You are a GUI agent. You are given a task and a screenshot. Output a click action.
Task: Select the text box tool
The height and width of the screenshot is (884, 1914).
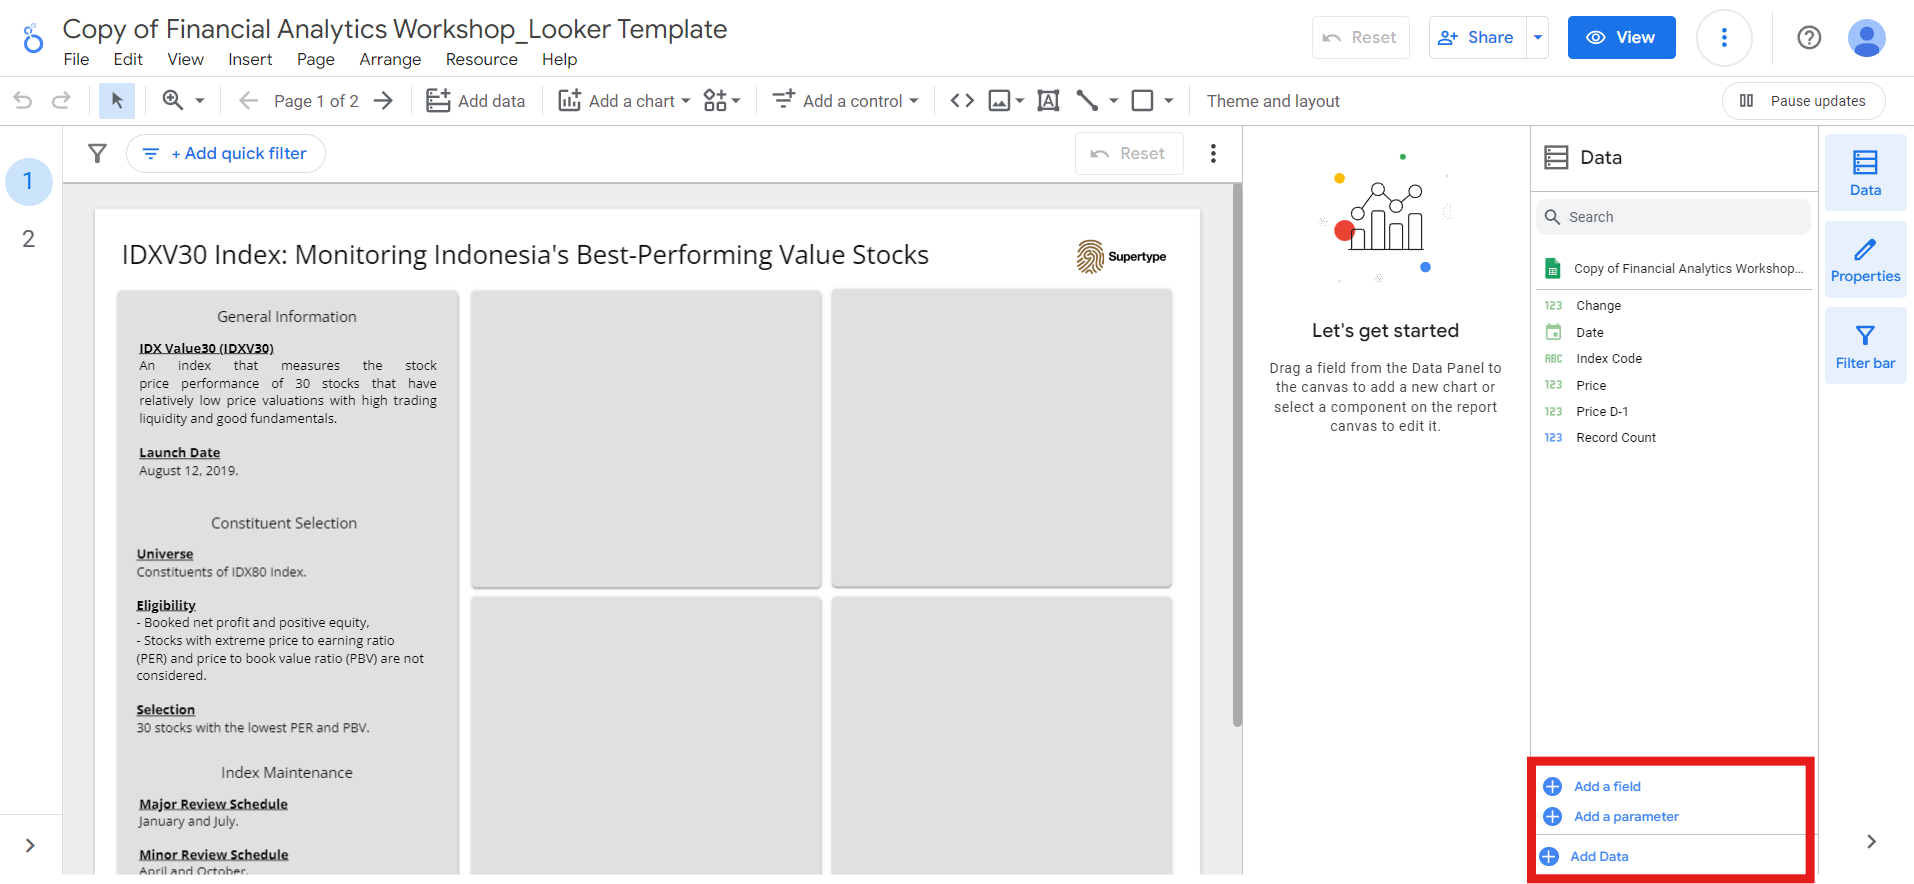(x=1047, y=100)
